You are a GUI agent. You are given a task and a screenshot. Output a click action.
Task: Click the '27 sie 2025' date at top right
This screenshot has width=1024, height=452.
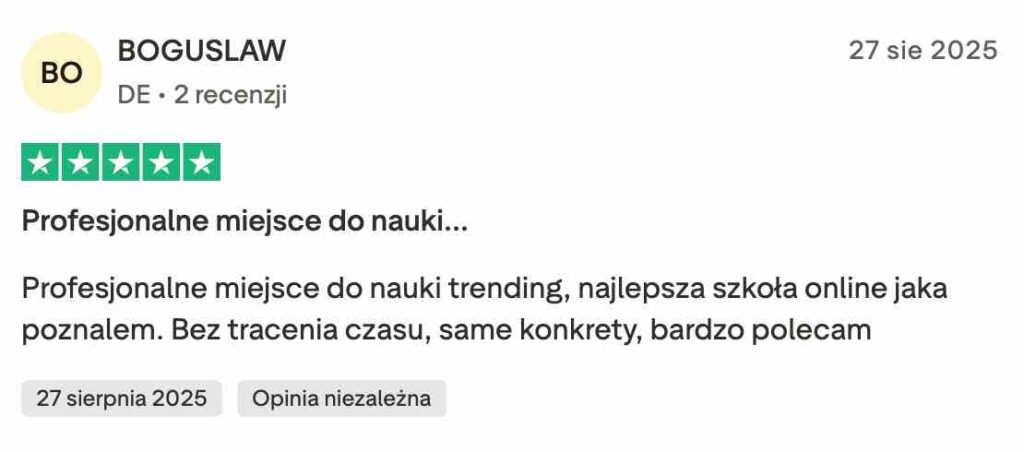[922, 50]
